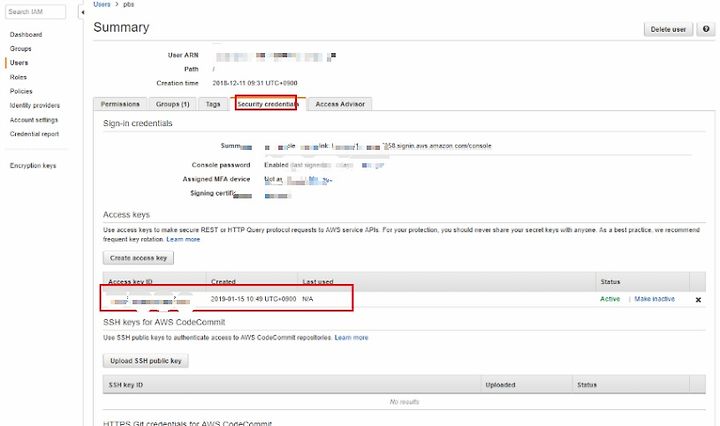Image resolution: width=720 pixels, height=426 pixels.
Task: Go to Users breadcrumb link
Action: [x=101, y=4]
